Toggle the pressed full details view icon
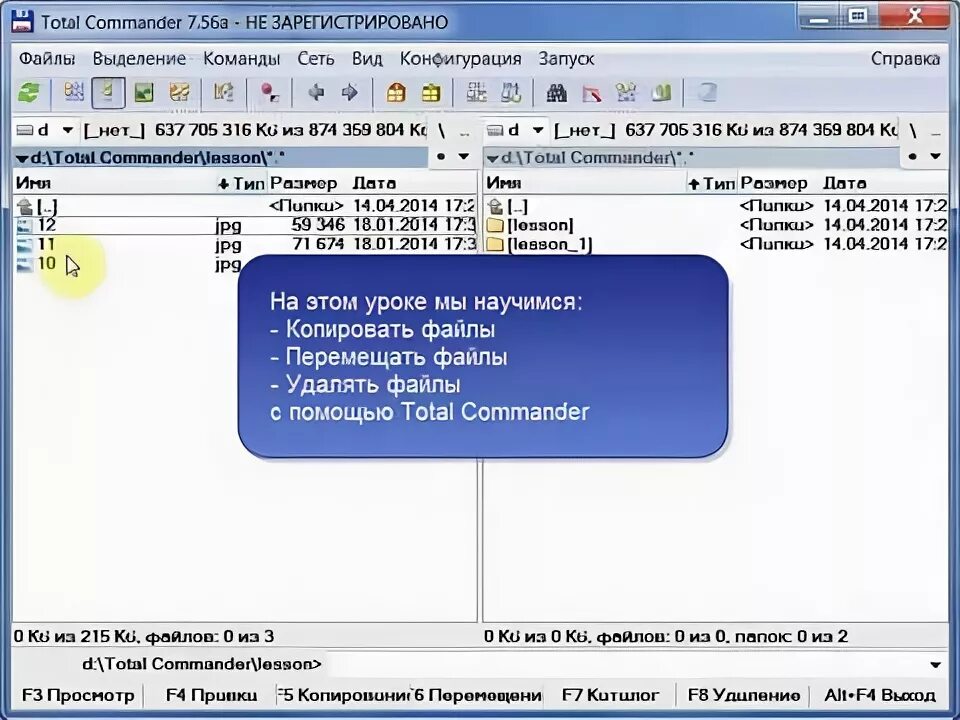The image size is (960, 720). pos(108,93)
